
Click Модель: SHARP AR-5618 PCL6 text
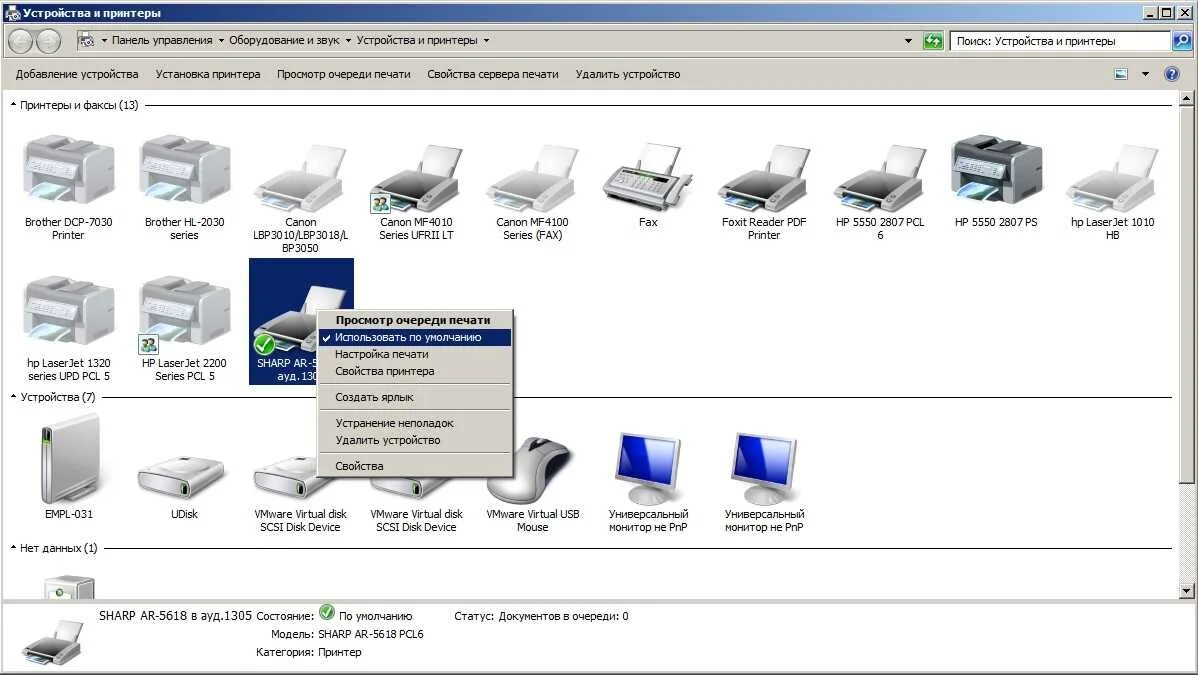point(347,634)
